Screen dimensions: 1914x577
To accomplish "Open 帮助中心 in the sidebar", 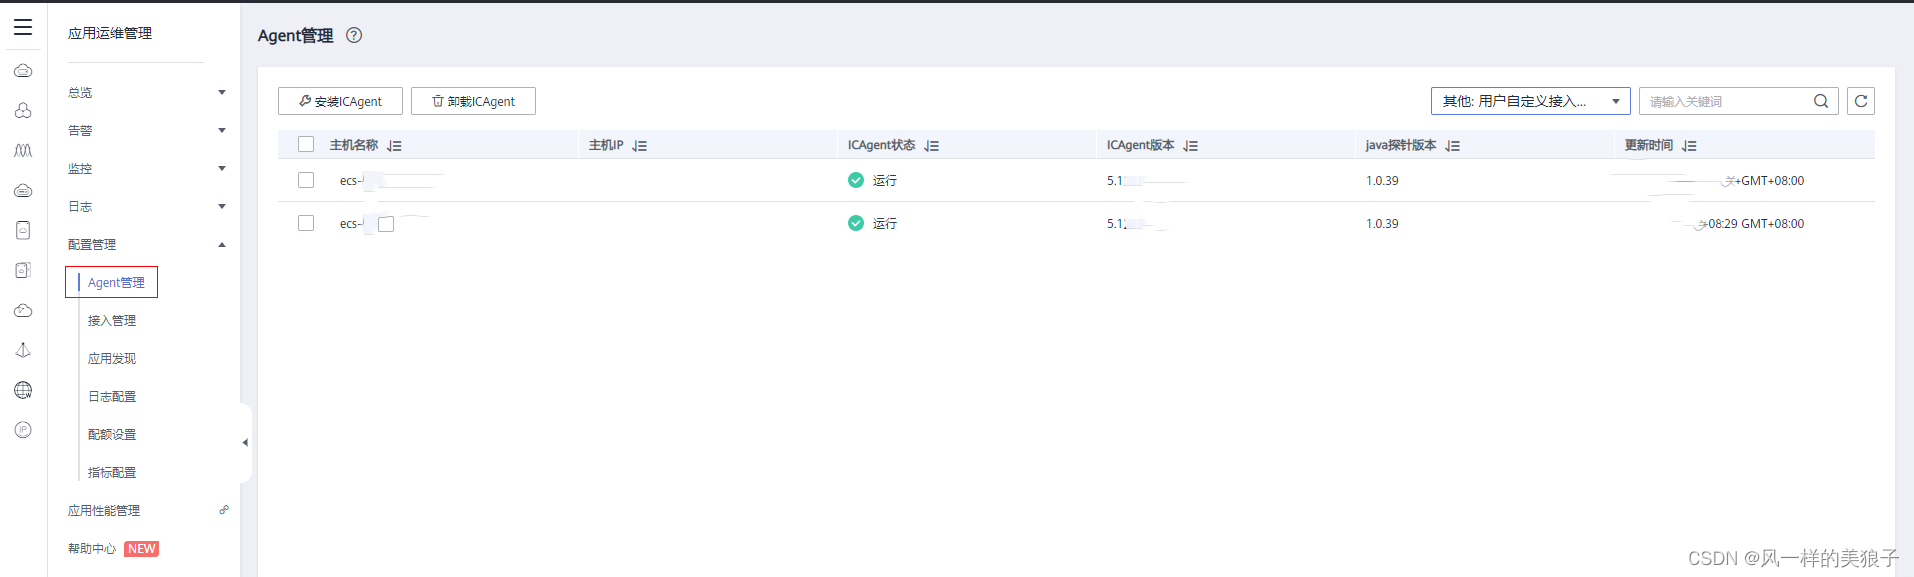I will (92, 549).
